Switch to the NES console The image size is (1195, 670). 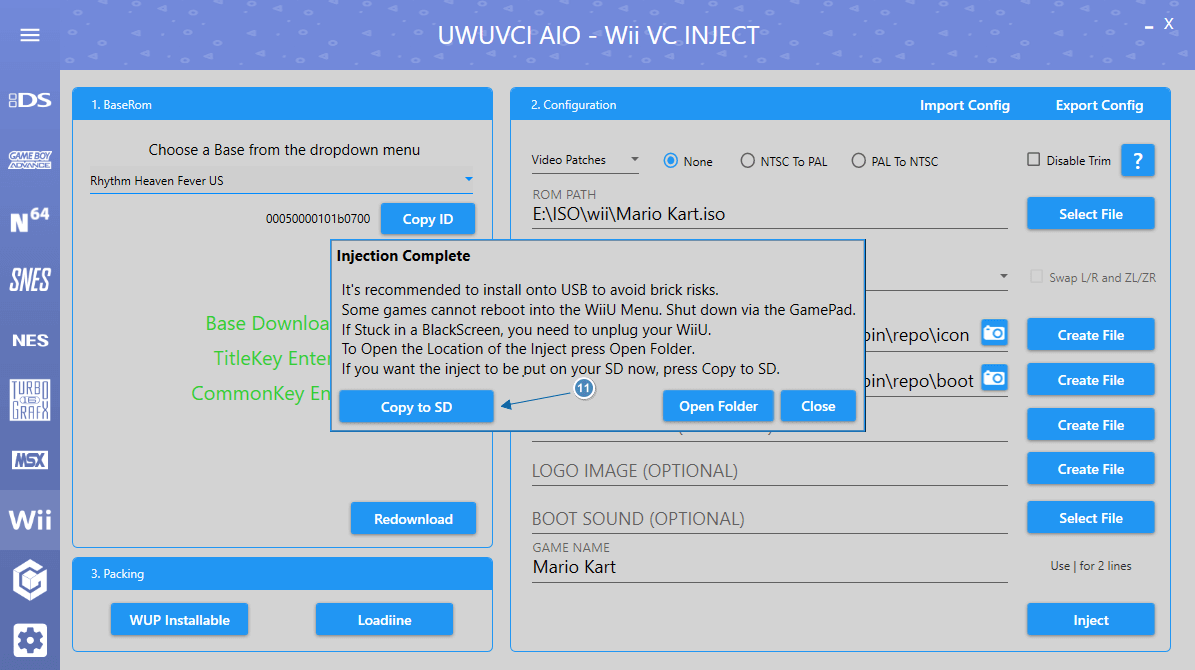click(30, 340)
